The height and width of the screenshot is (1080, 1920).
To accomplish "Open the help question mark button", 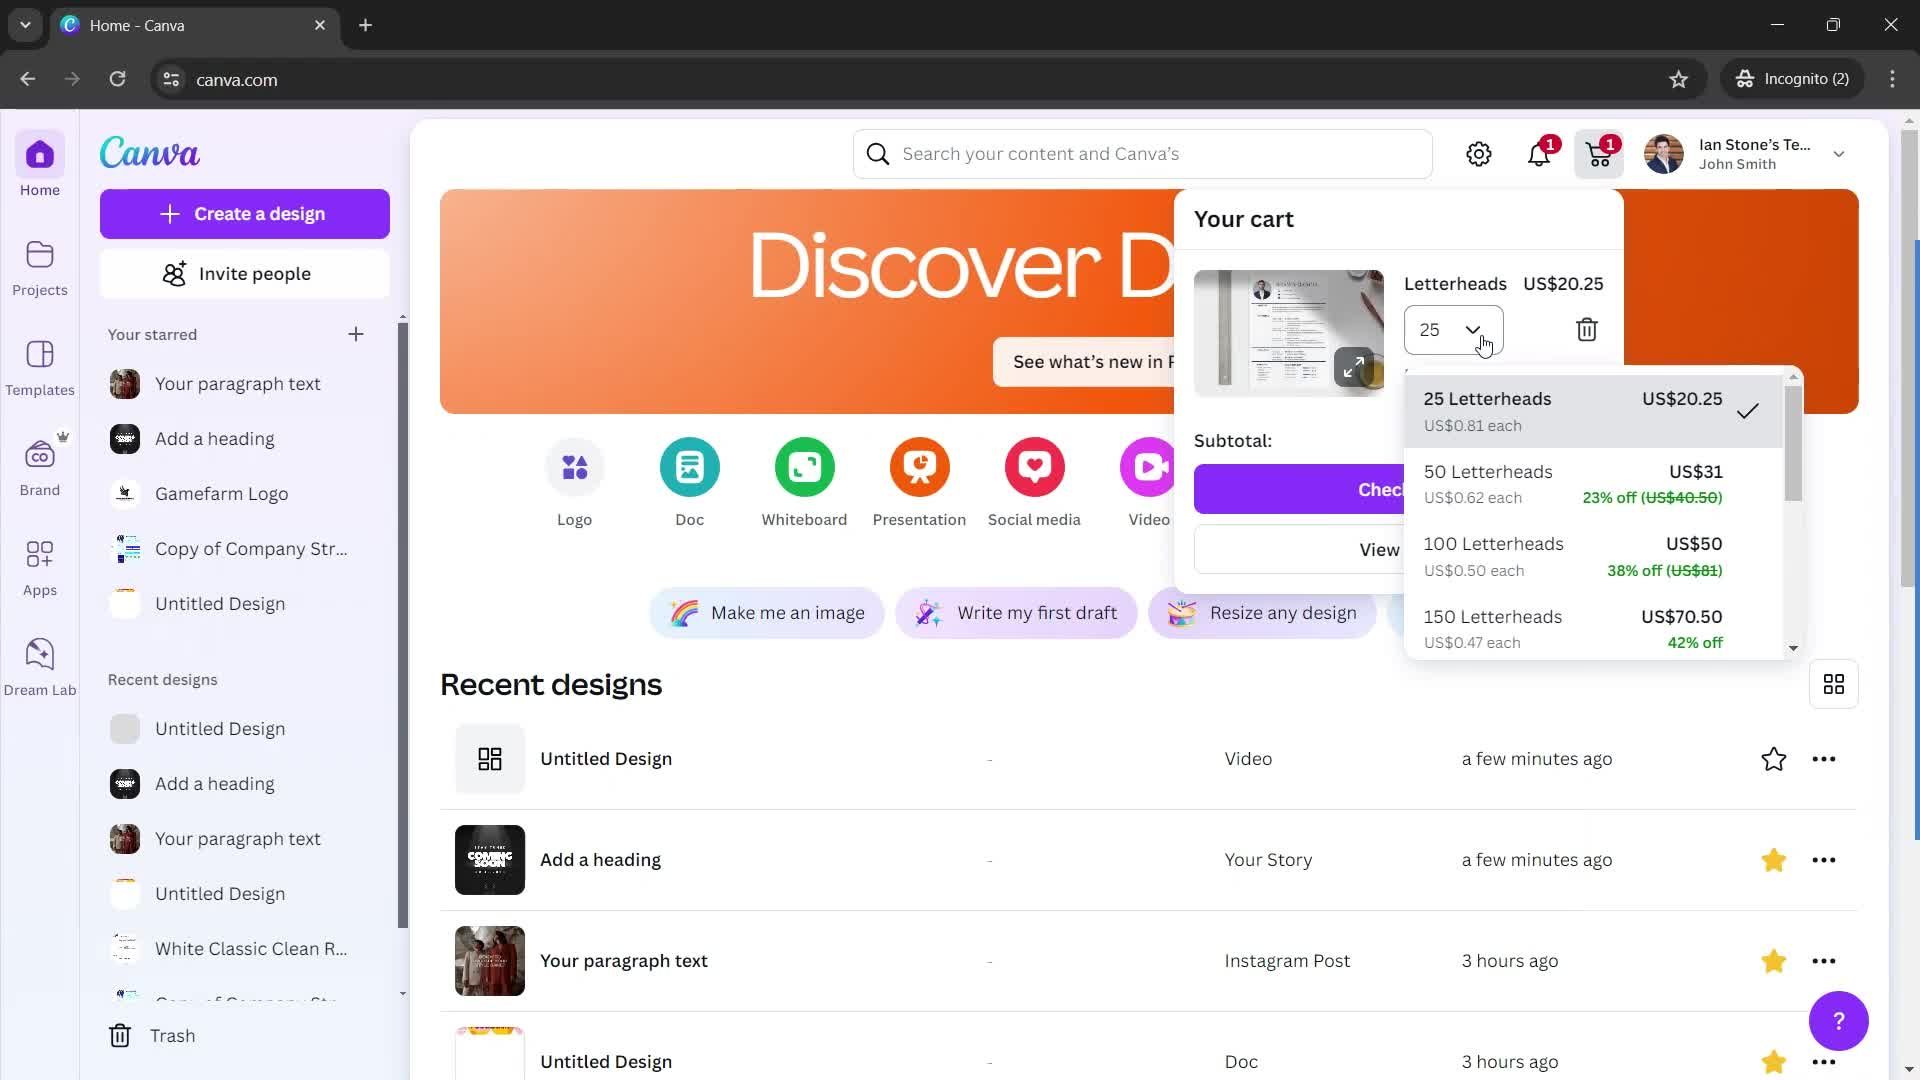I will click(x=1839, y=1021).
